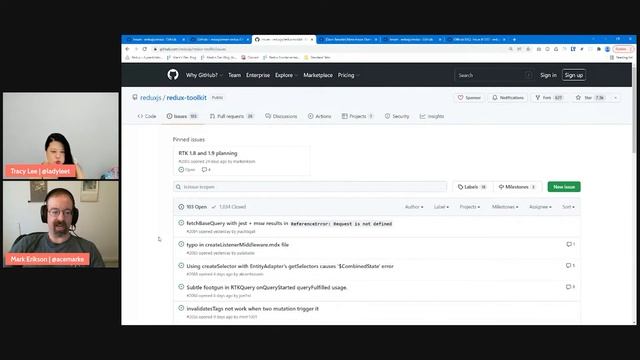Open the fetchBaseQuery with jest issue
The height and width of the screenshot is (360, 640).
289,224
